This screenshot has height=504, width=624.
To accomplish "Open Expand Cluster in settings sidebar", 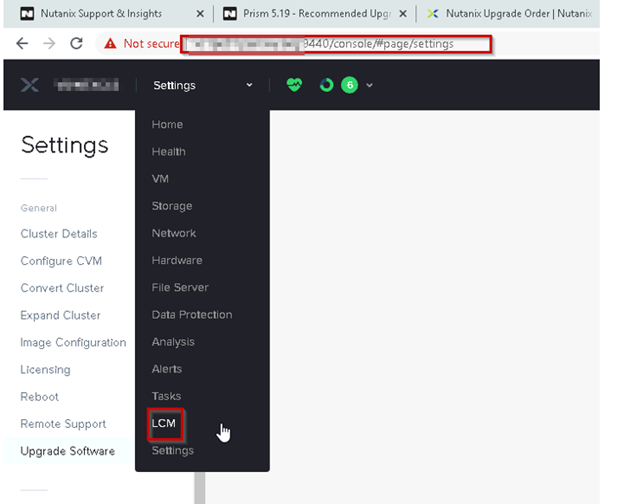I will click(60, 315).
